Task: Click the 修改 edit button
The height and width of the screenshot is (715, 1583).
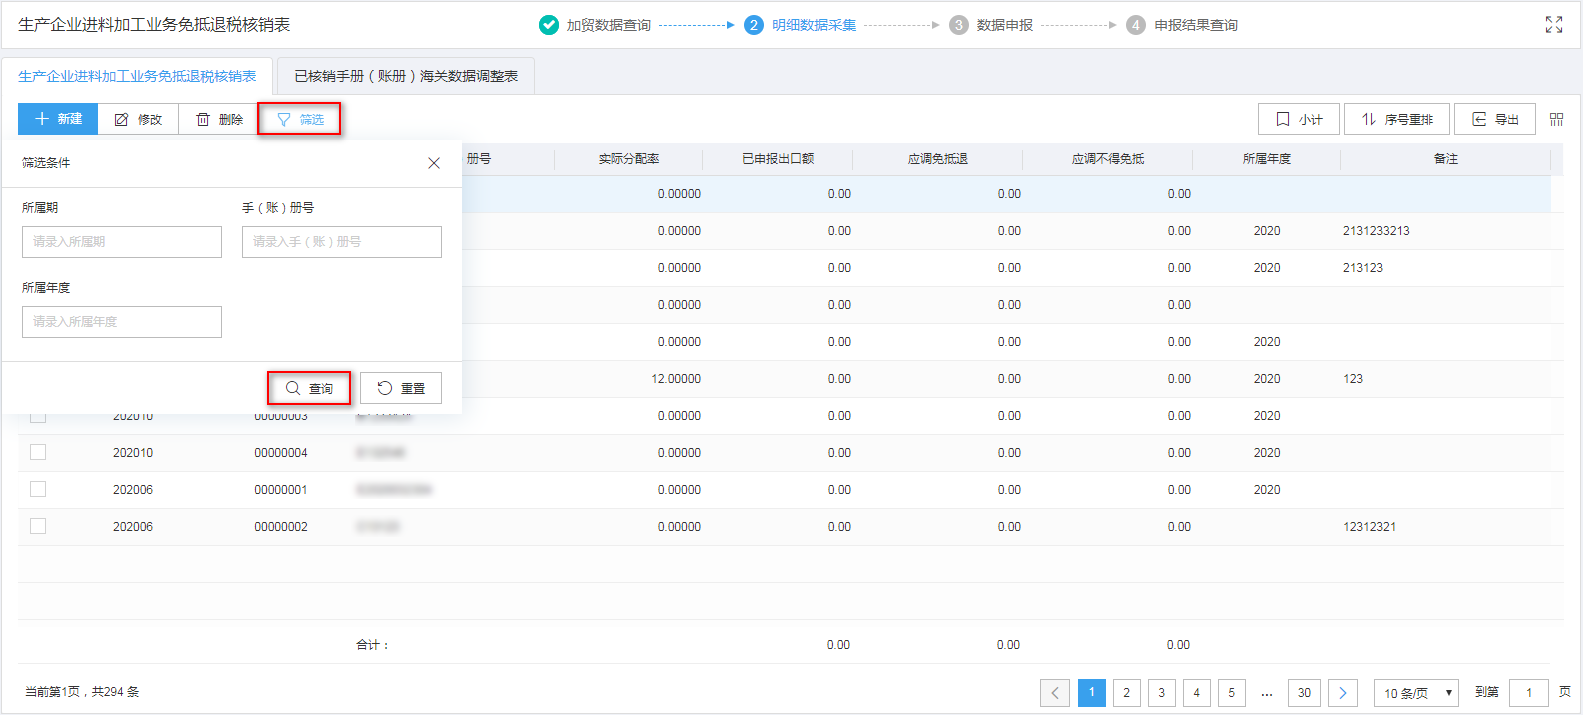Action: 138,119
